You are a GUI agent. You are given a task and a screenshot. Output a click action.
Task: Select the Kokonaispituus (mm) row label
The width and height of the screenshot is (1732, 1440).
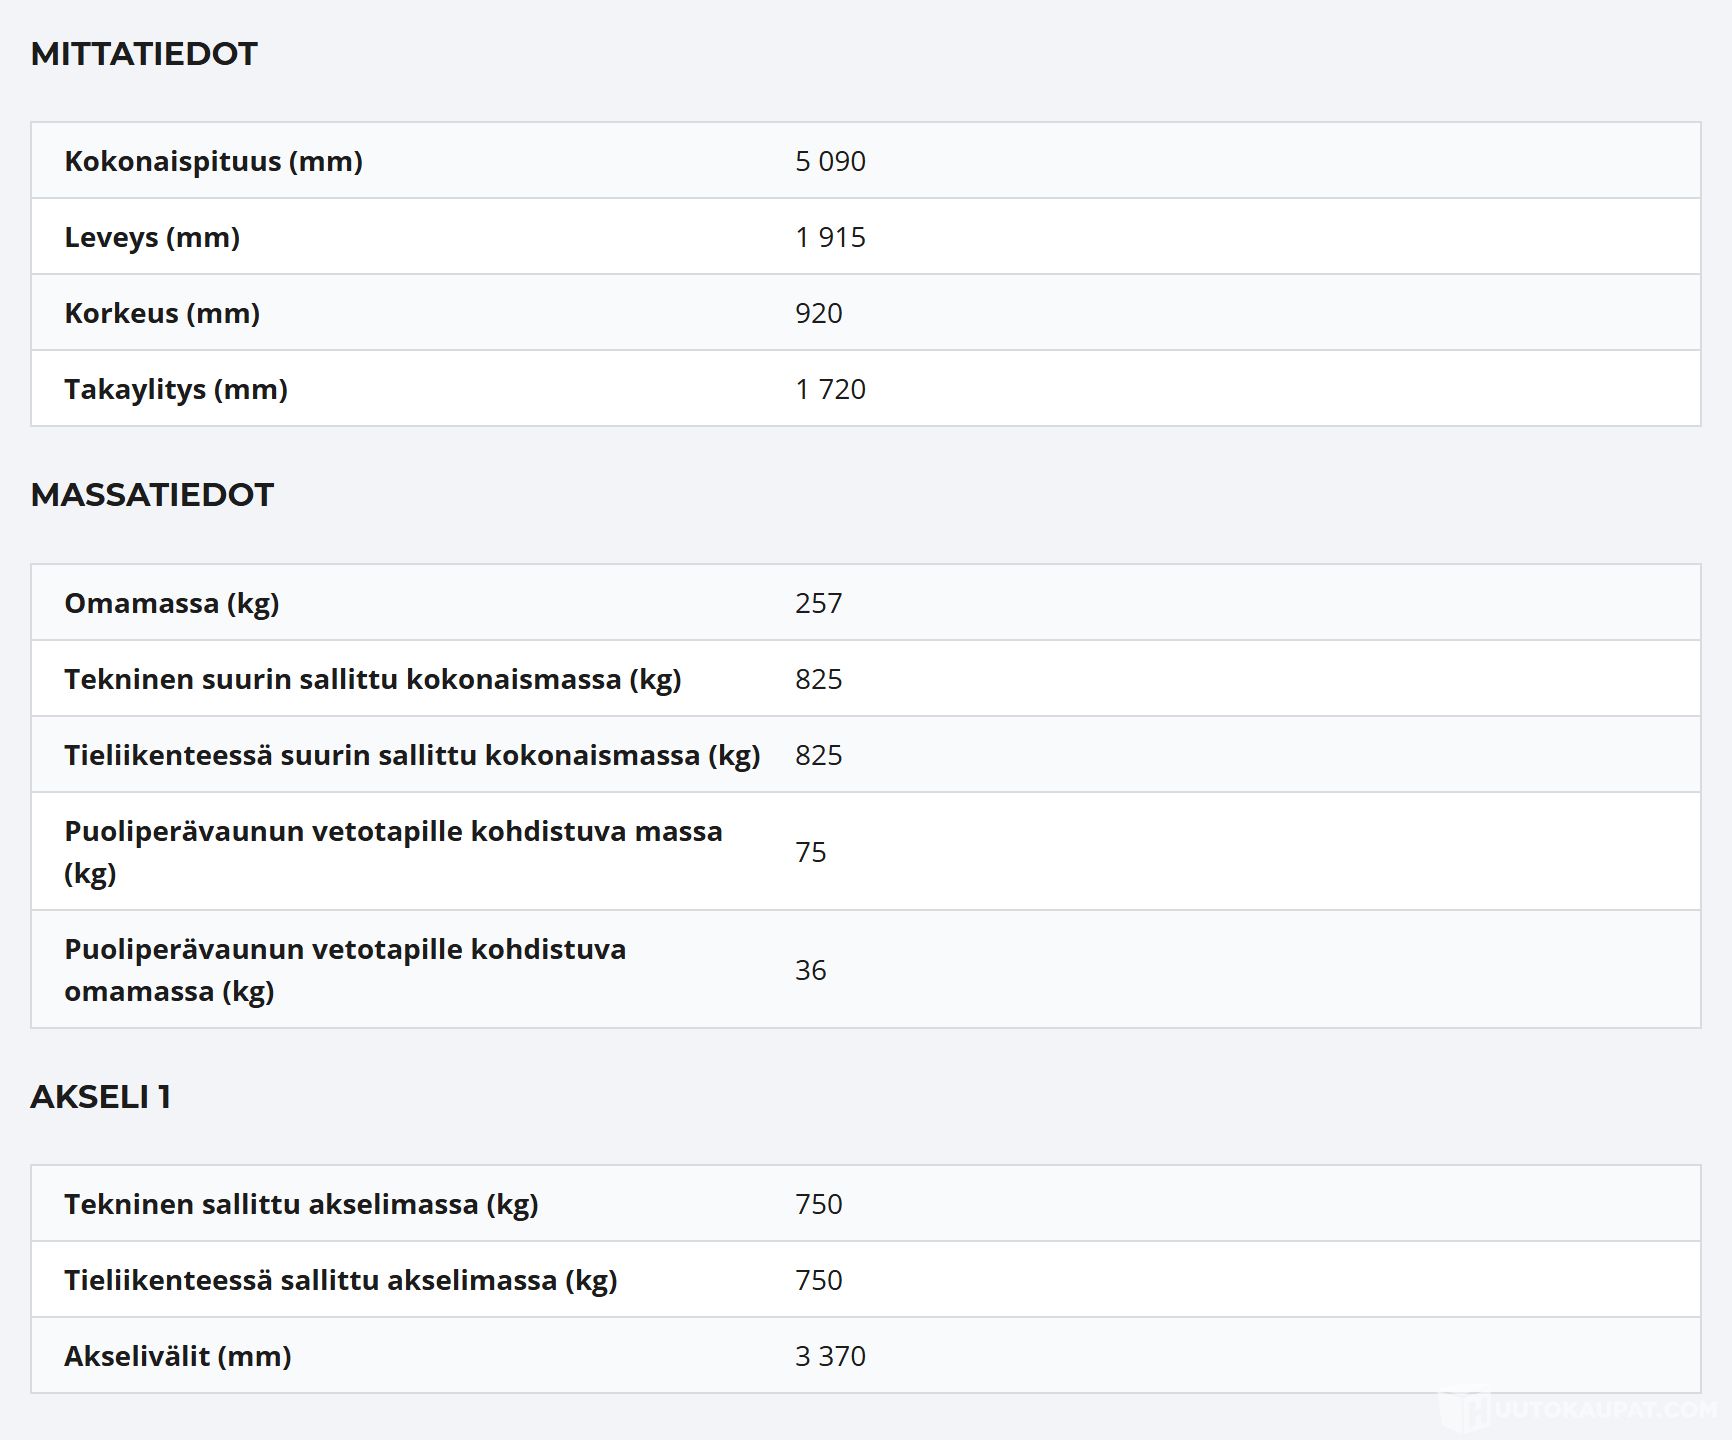(x=213, y=161)
